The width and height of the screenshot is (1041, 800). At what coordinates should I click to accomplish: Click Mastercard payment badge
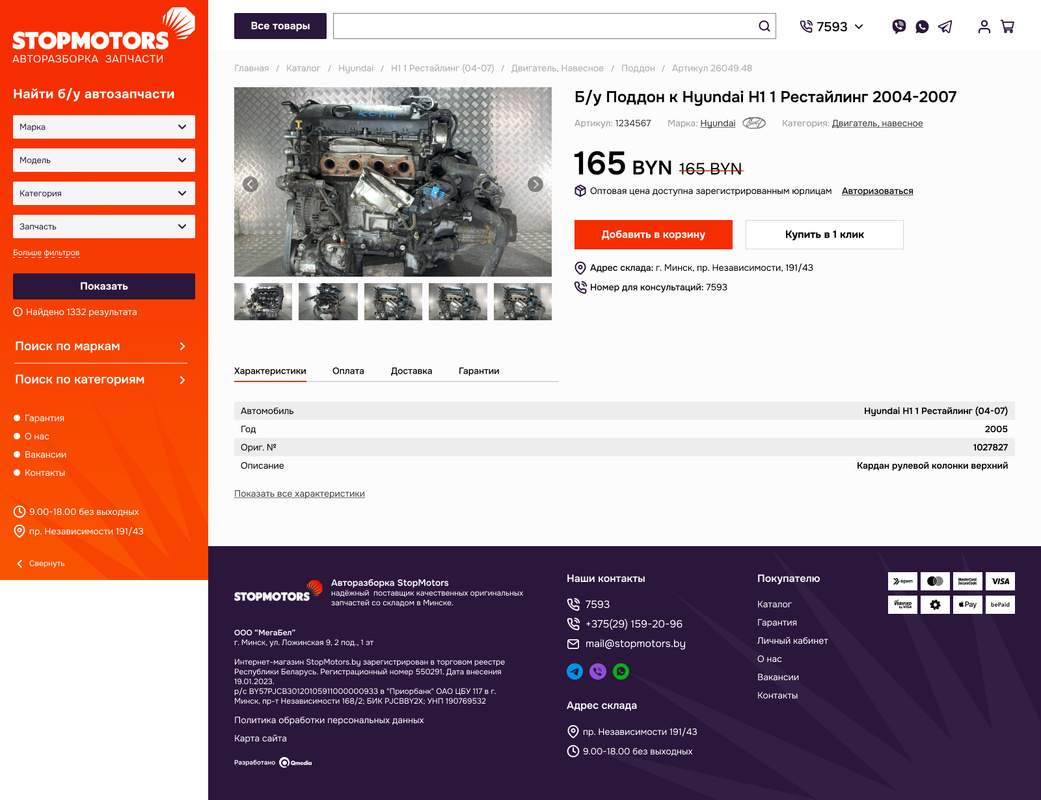coord(935,581)
